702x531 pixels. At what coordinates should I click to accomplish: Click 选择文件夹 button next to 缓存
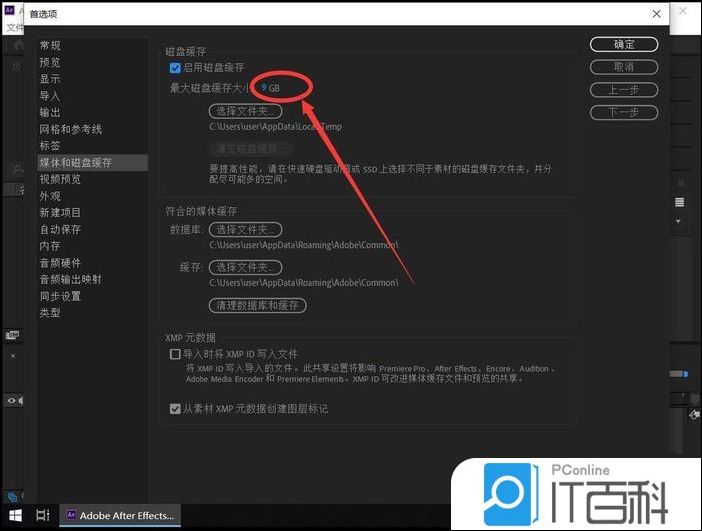click(x=245, y=267)
